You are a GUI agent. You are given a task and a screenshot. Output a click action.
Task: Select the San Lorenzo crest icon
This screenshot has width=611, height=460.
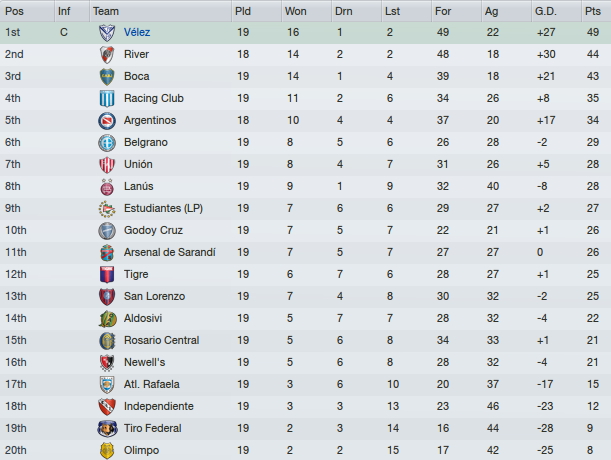107,297
